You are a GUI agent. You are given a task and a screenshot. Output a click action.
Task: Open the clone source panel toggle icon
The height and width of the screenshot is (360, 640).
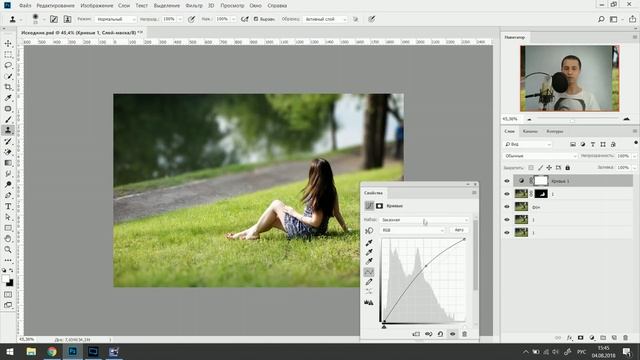[67, 19]
